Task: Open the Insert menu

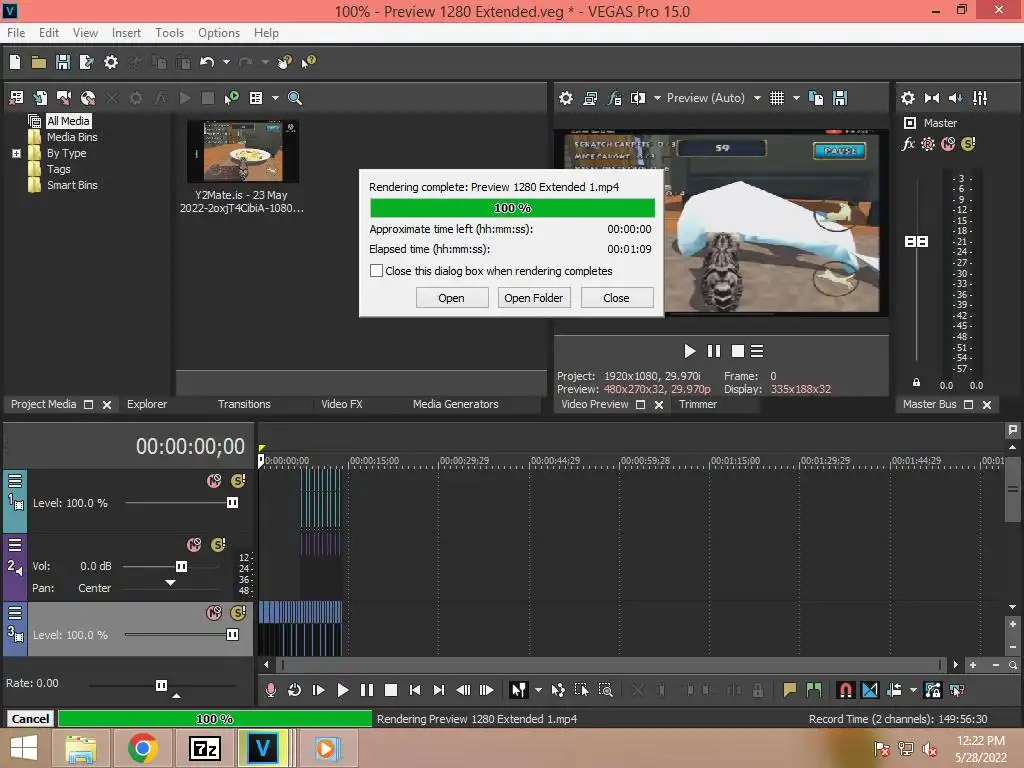Action: coord(126,33)
